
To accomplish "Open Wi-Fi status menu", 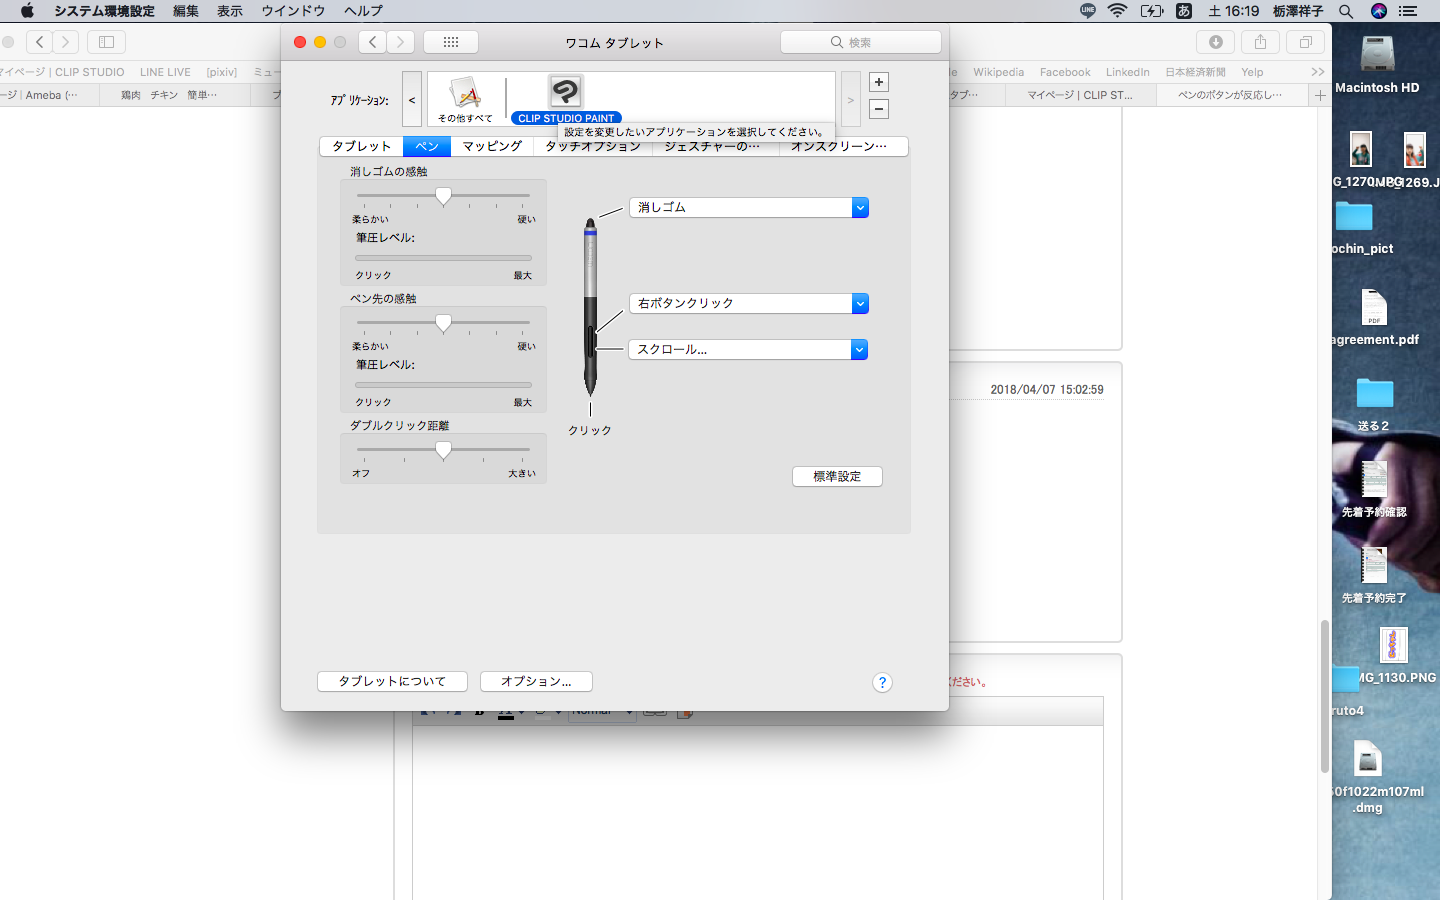I will (x=1118, y=11).
